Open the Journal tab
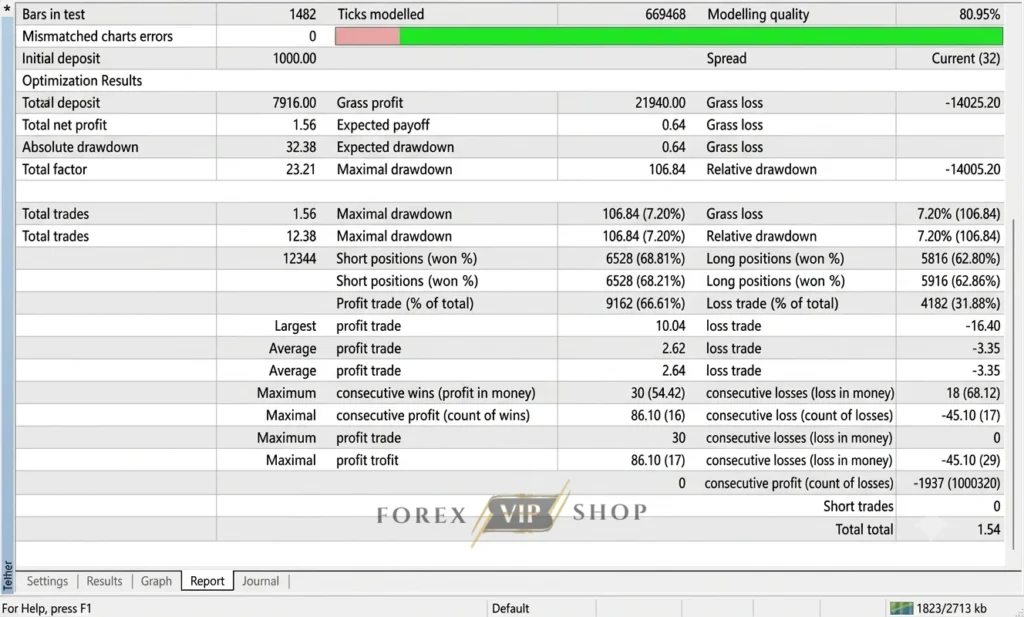Viewport: 1024px width, 617px height. tap(261, 581)
